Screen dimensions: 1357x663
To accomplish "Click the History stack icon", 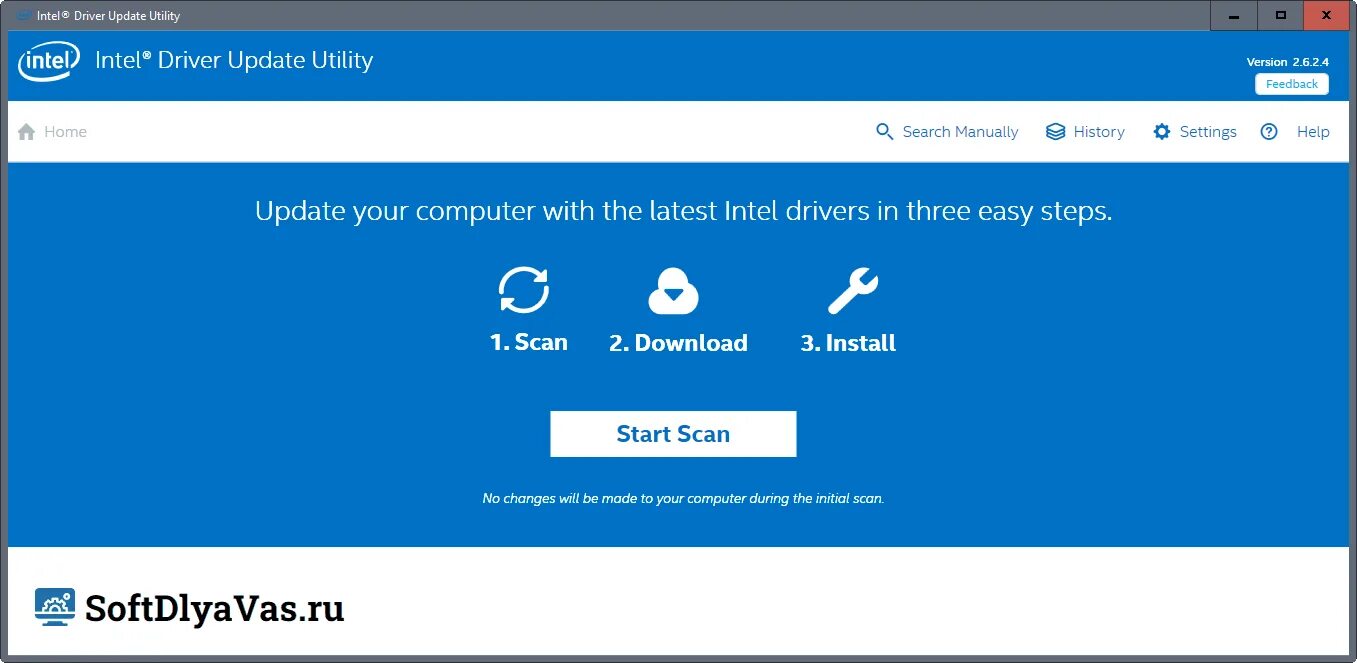I will click(x=1055, y=132).
